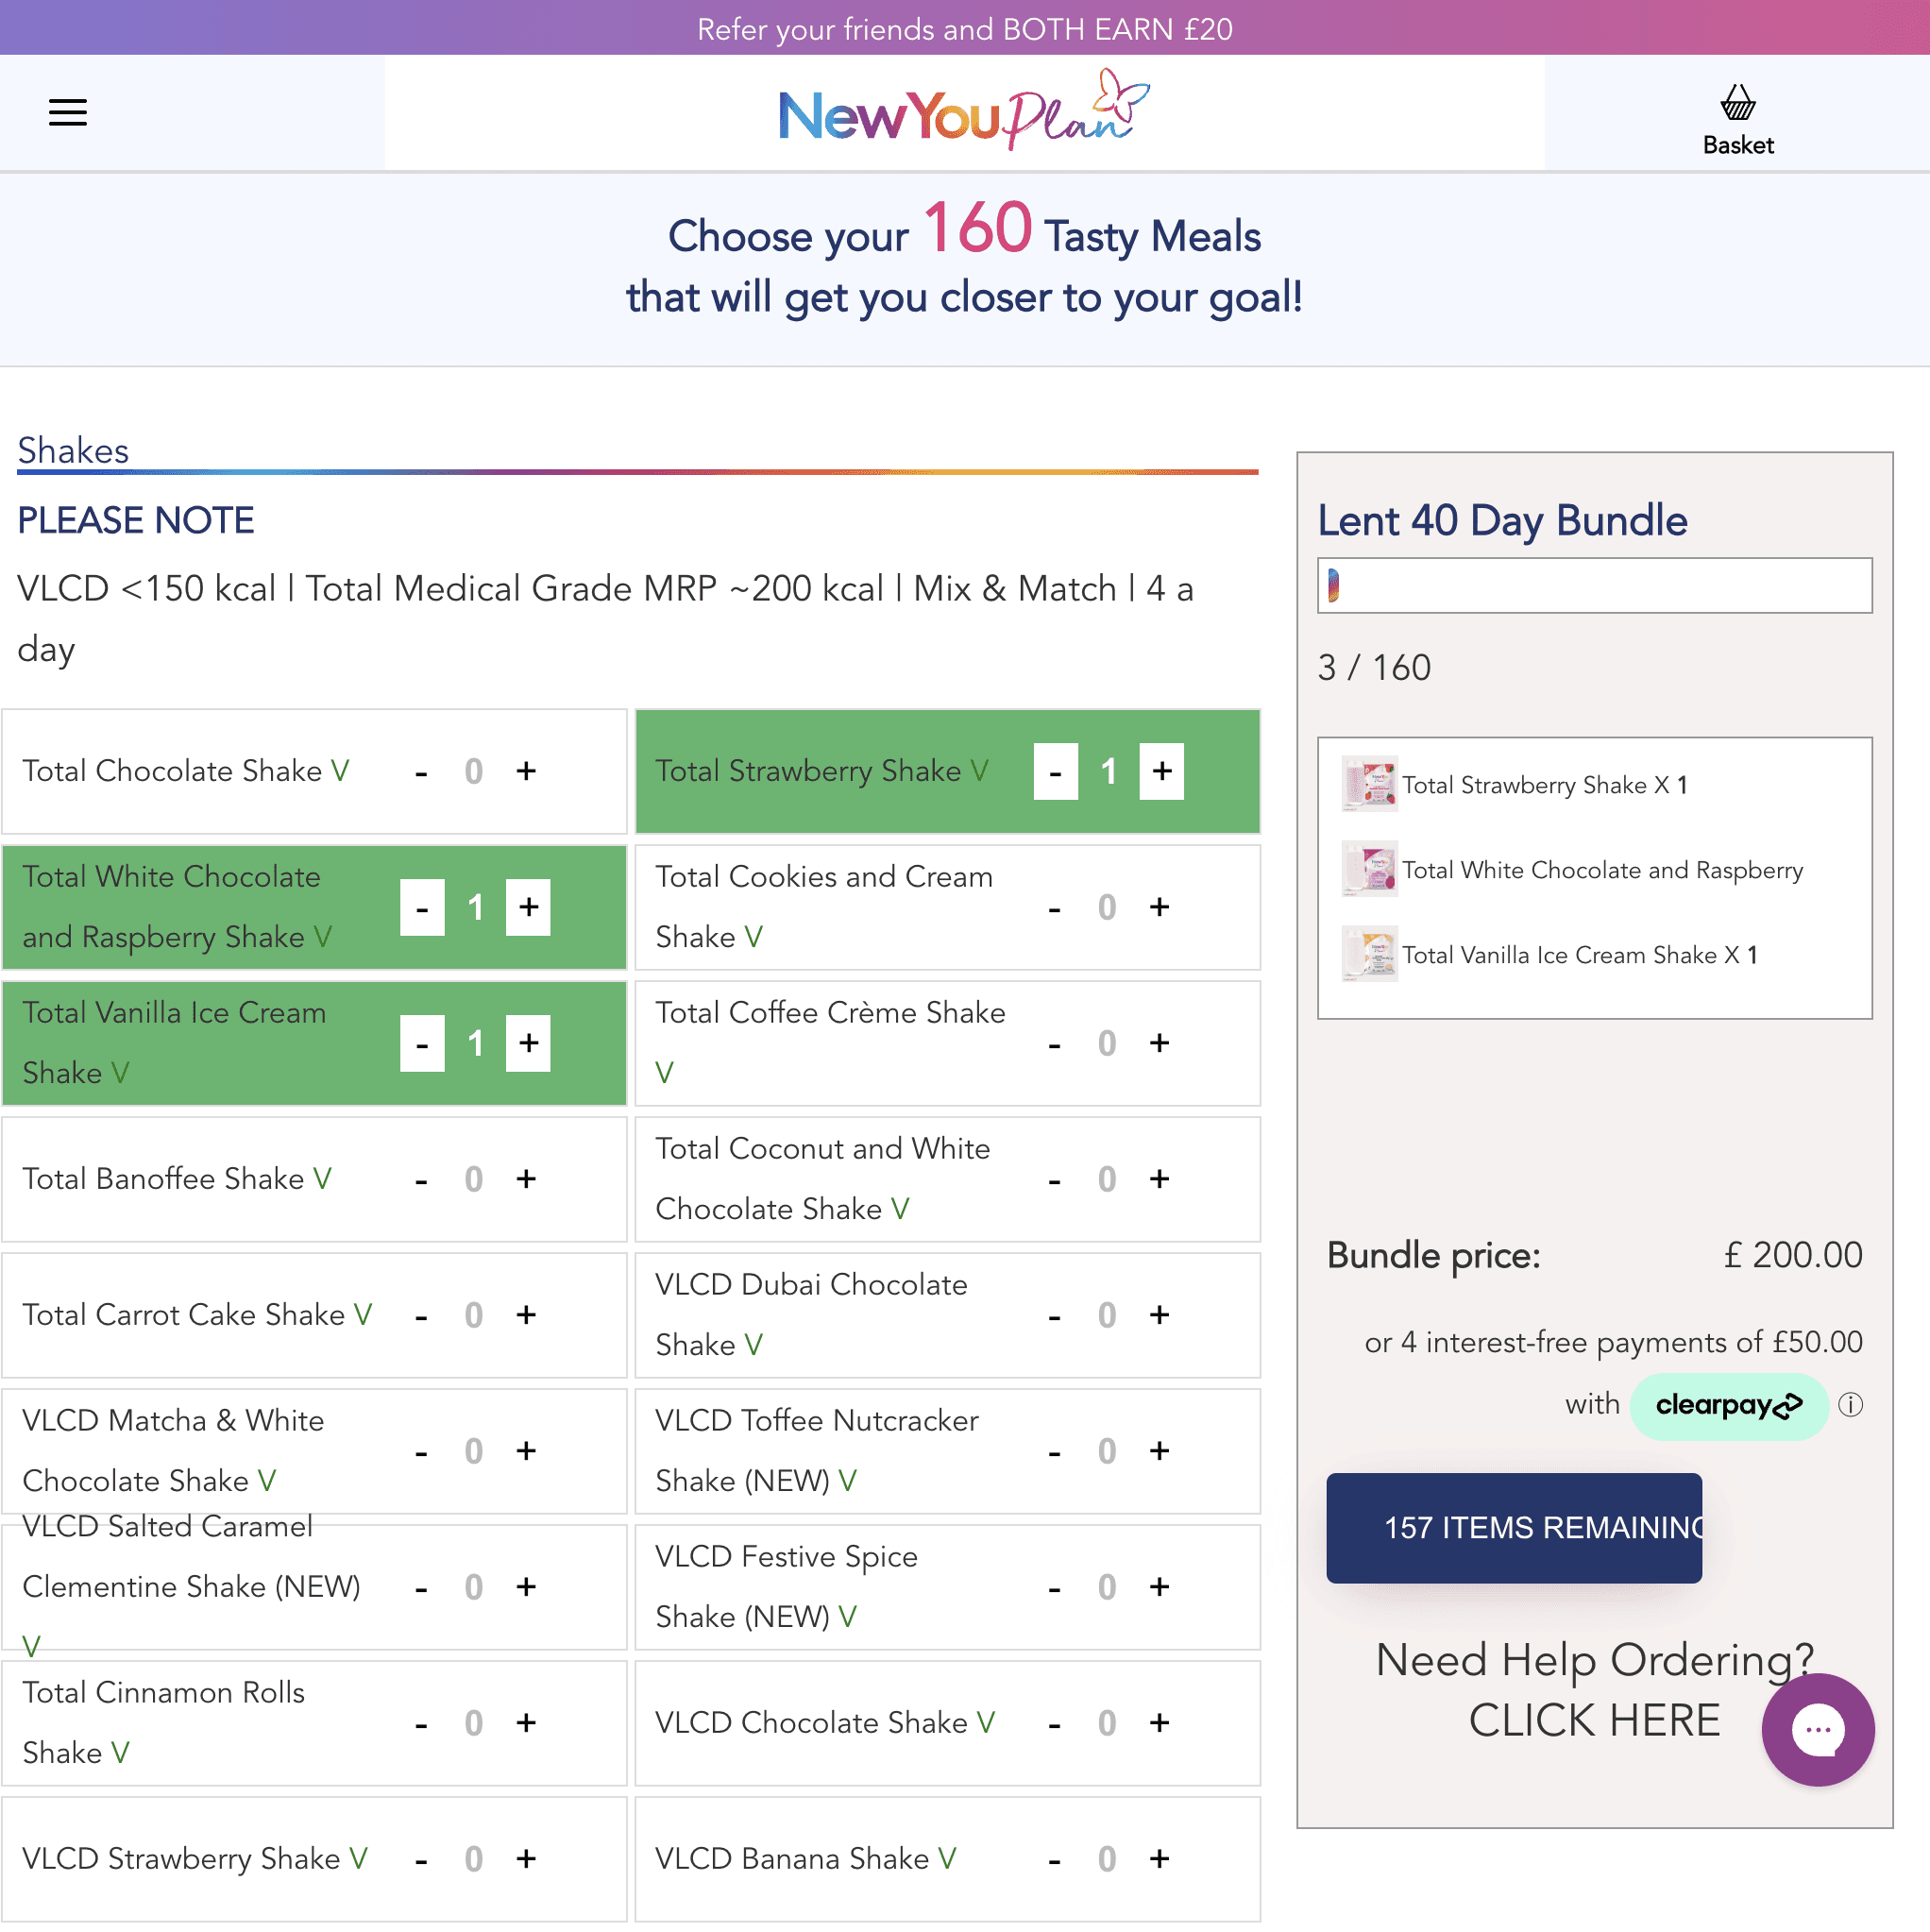
Task: Click the bundle progress bar
Action: pyautogui.click(x=1594, y=585)
